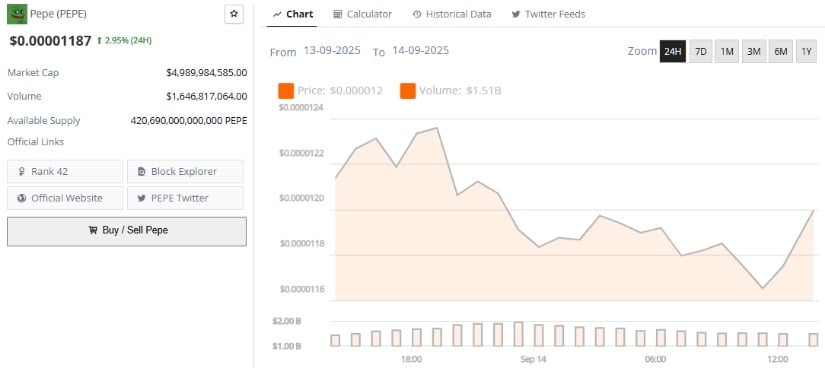Click the calculator icon on Calculator tab
825x368 pixels.
click(338, 14)
